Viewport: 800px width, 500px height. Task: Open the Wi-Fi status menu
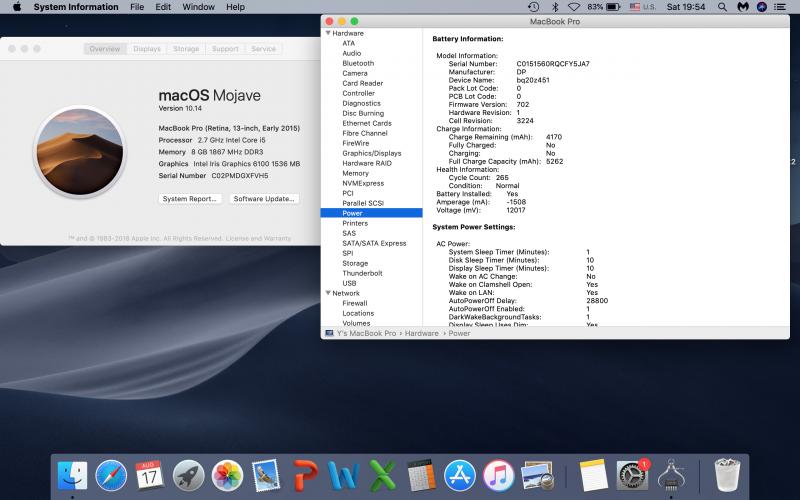574,7
